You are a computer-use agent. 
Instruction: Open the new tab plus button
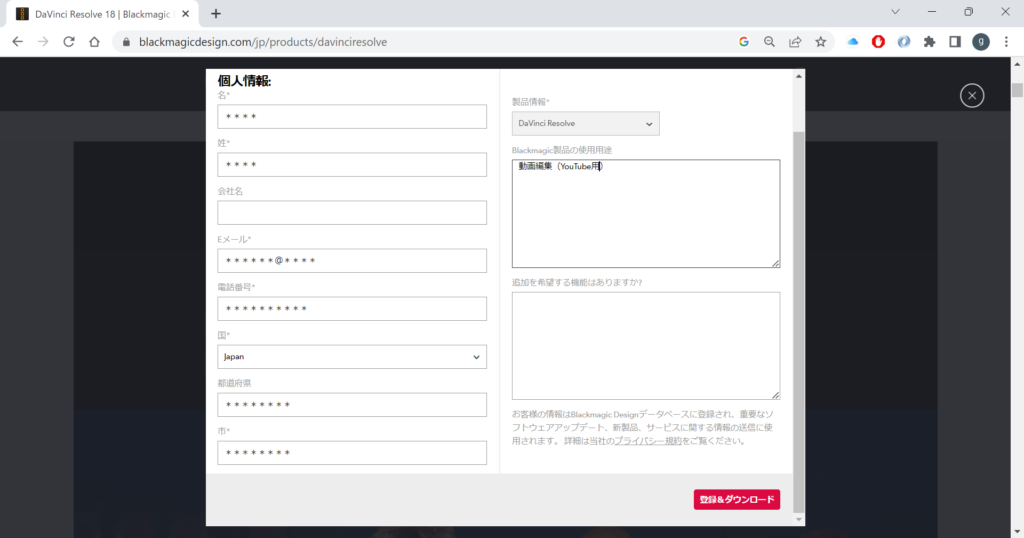coord(216,13)
